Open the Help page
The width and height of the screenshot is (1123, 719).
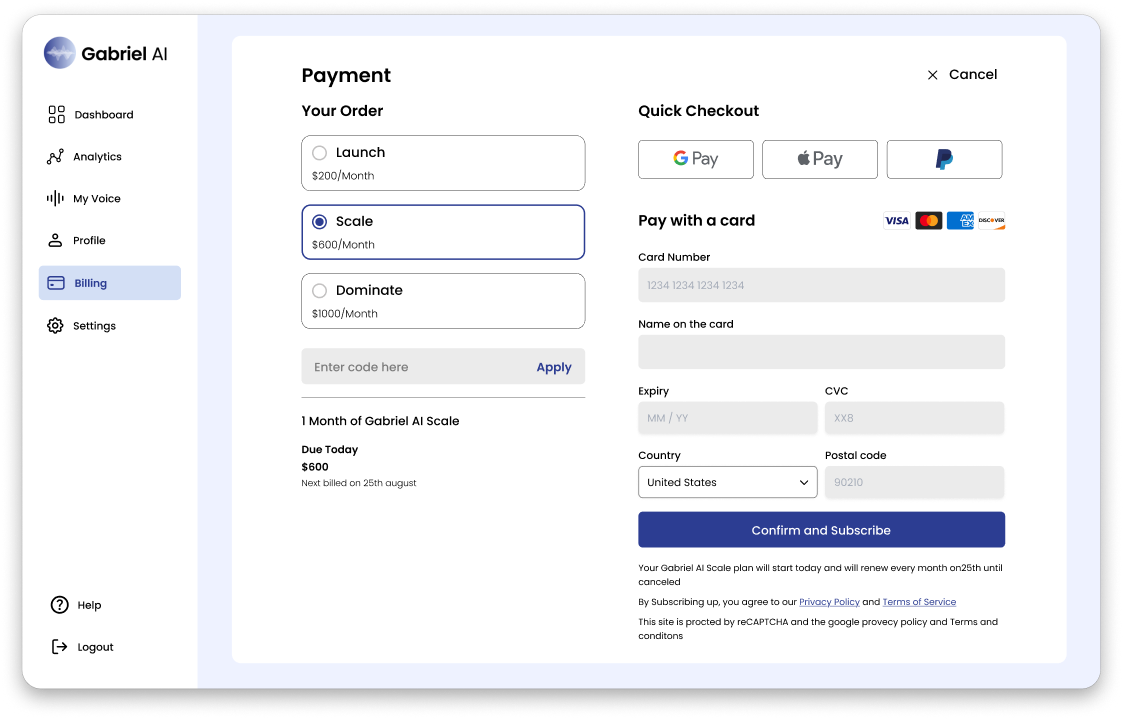[x=76, y=605]
